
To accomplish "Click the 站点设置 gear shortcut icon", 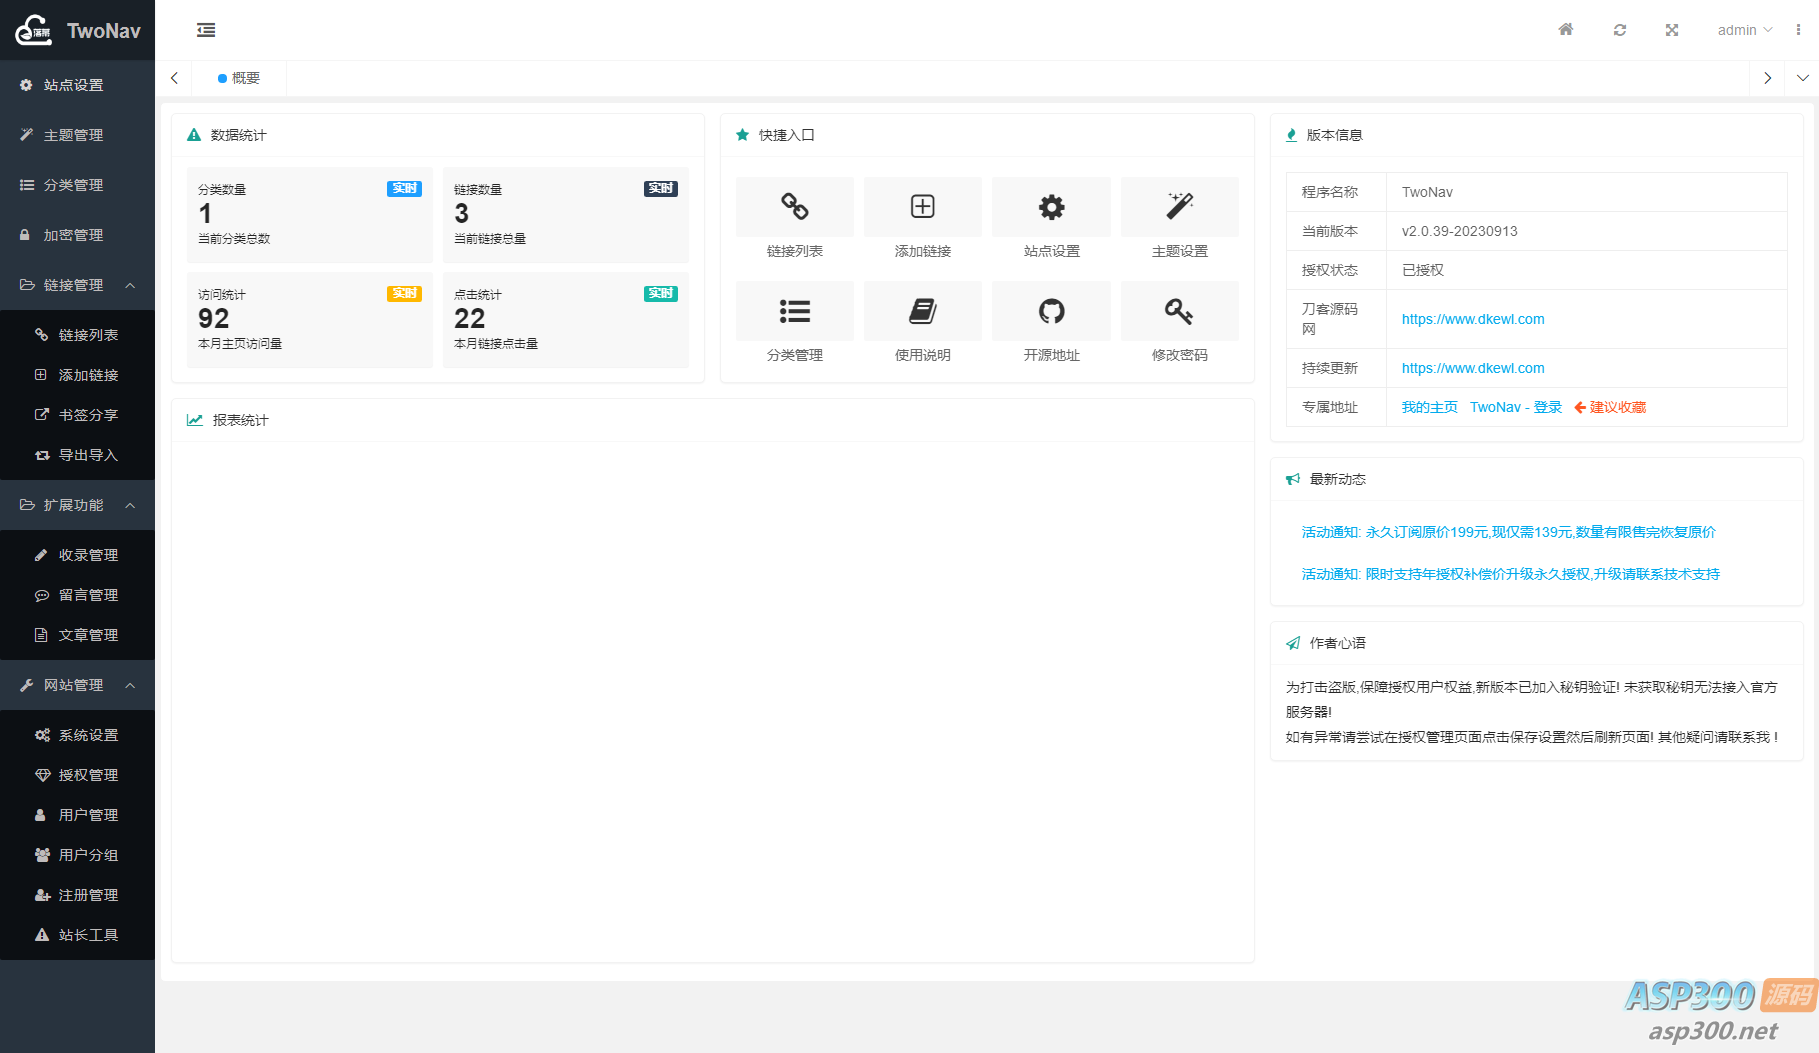I will (x=1051, y=207).
